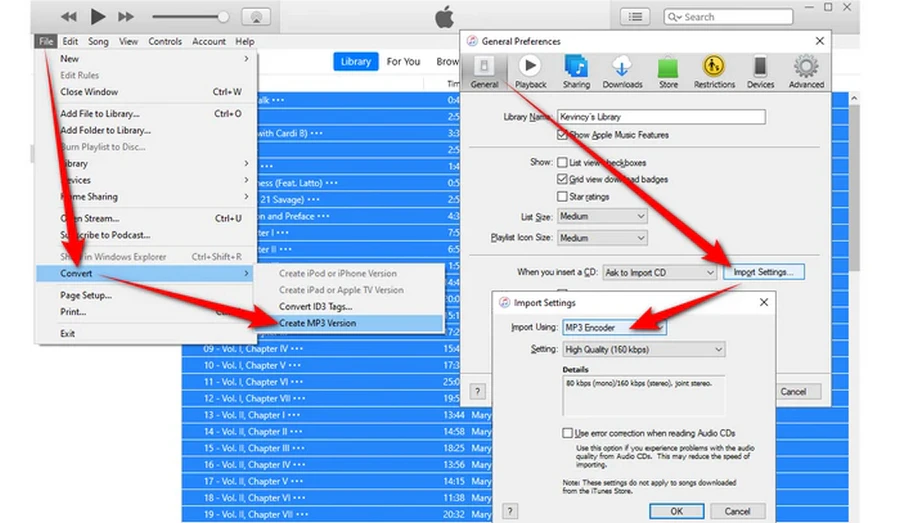Open the File menu

point(46,41)
